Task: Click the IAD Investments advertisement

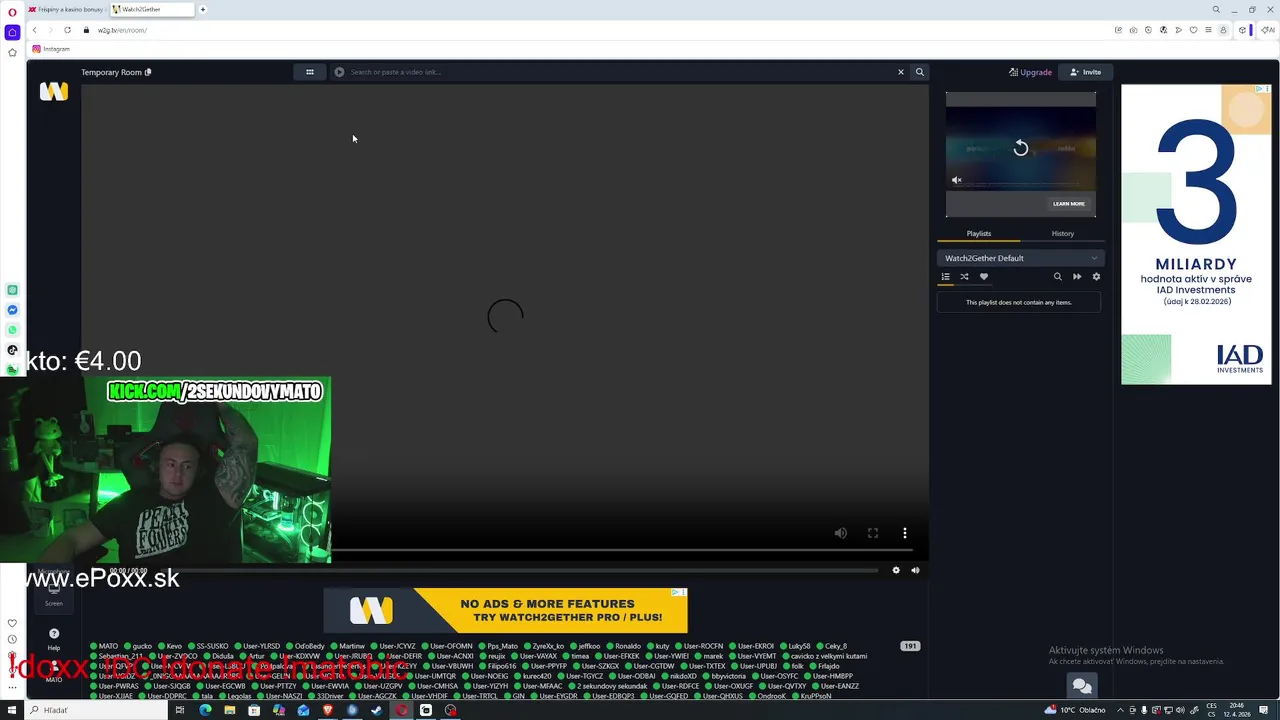Action: [x=1196, y=234]
